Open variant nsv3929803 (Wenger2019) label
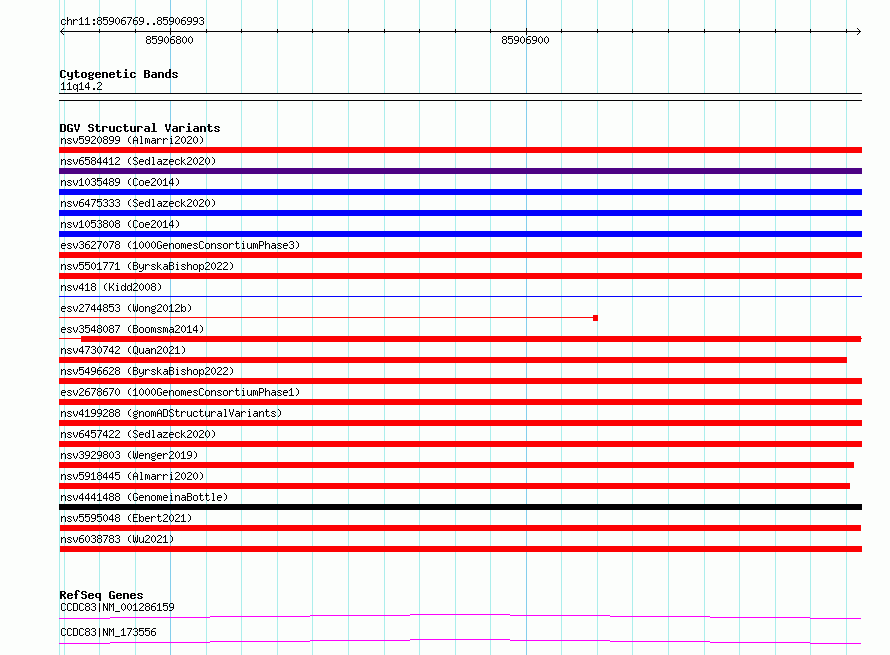Image resolution: width=890 pixels, height=655 pixels. click(129, 455)
